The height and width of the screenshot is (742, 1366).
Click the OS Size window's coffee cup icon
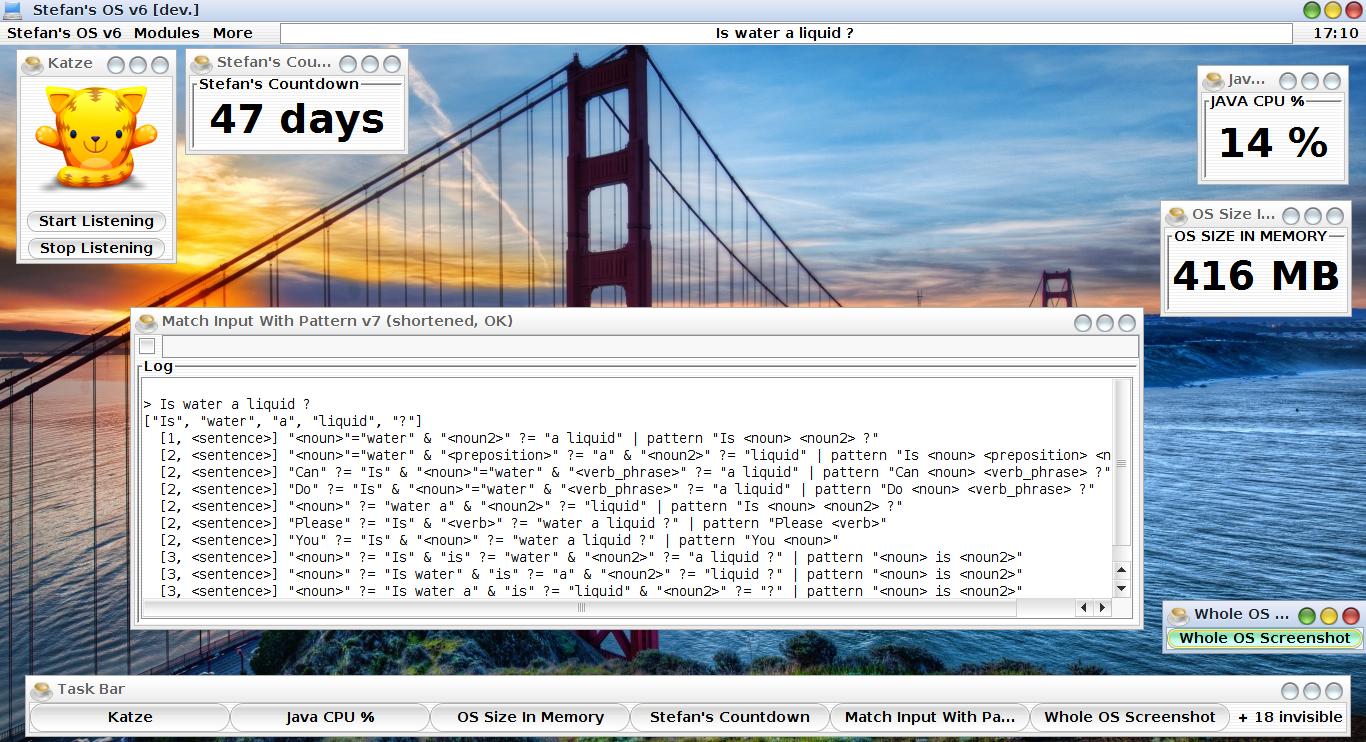point(1178,216)
